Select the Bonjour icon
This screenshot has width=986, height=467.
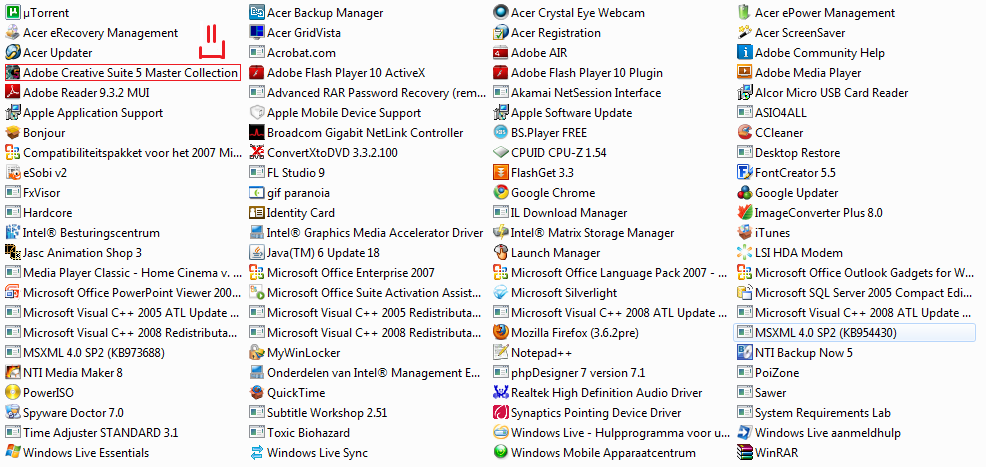12,133
